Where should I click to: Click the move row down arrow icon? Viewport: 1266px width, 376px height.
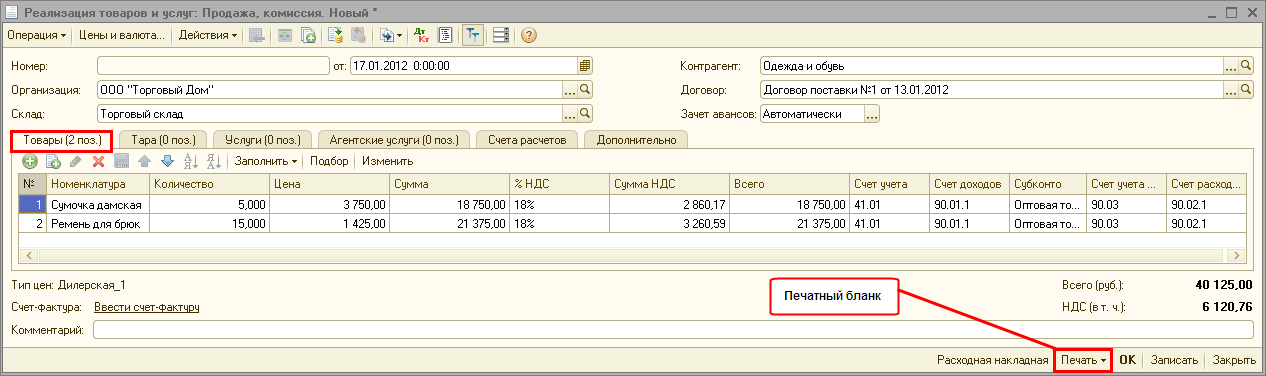click(x=167, y=161)
